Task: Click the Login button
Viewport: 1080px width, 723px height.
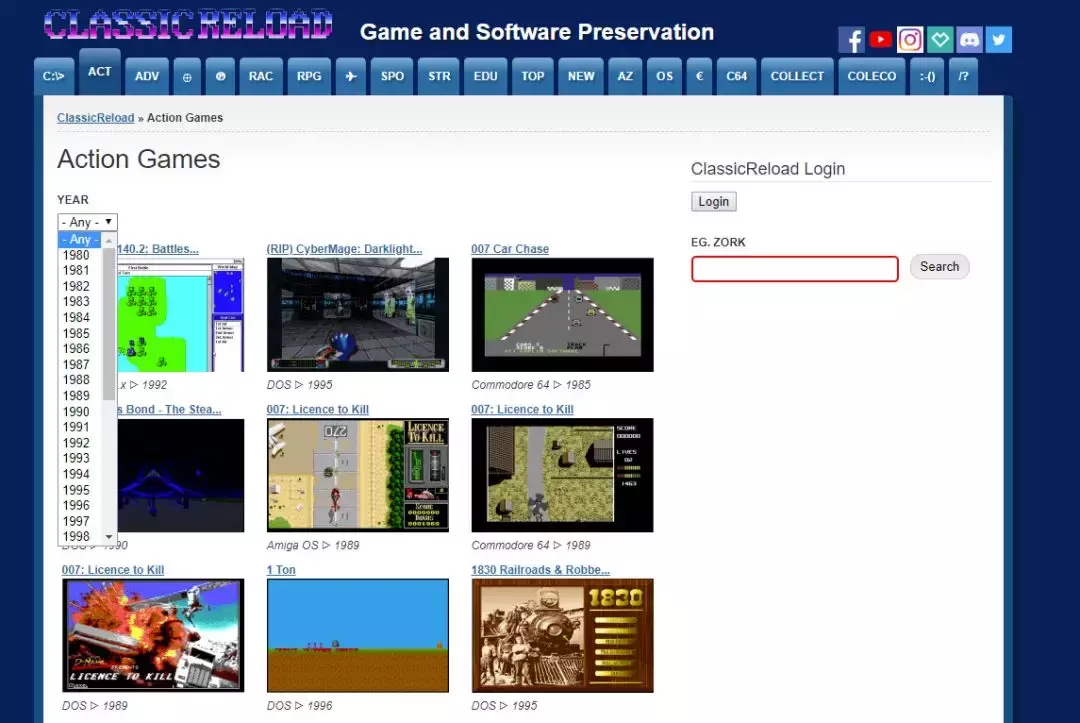Action: 714,202
